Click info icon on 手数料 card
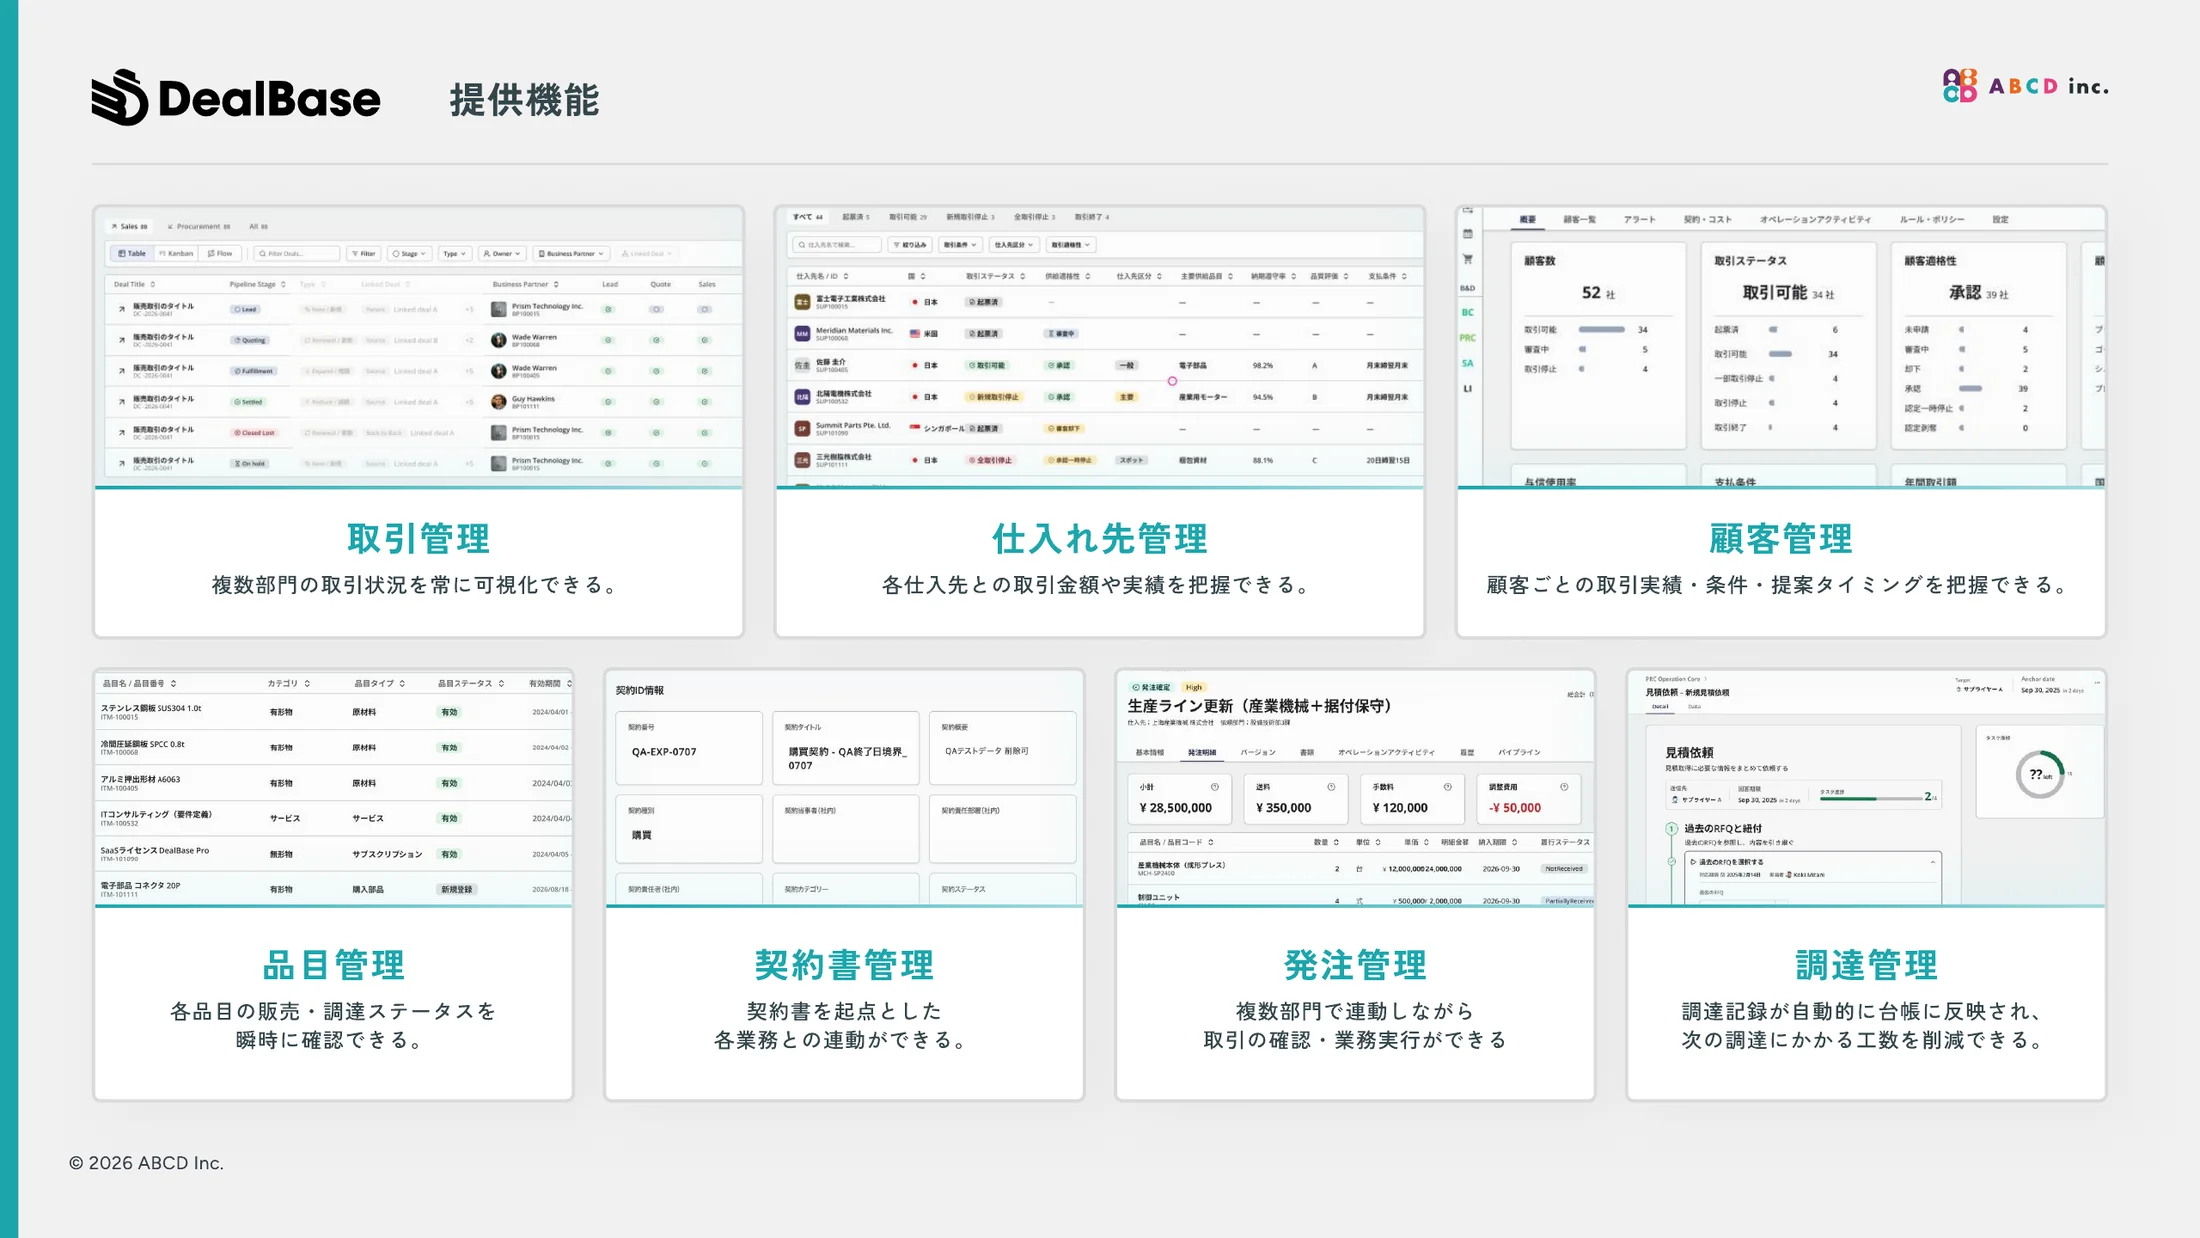 tap(1447, 787)
